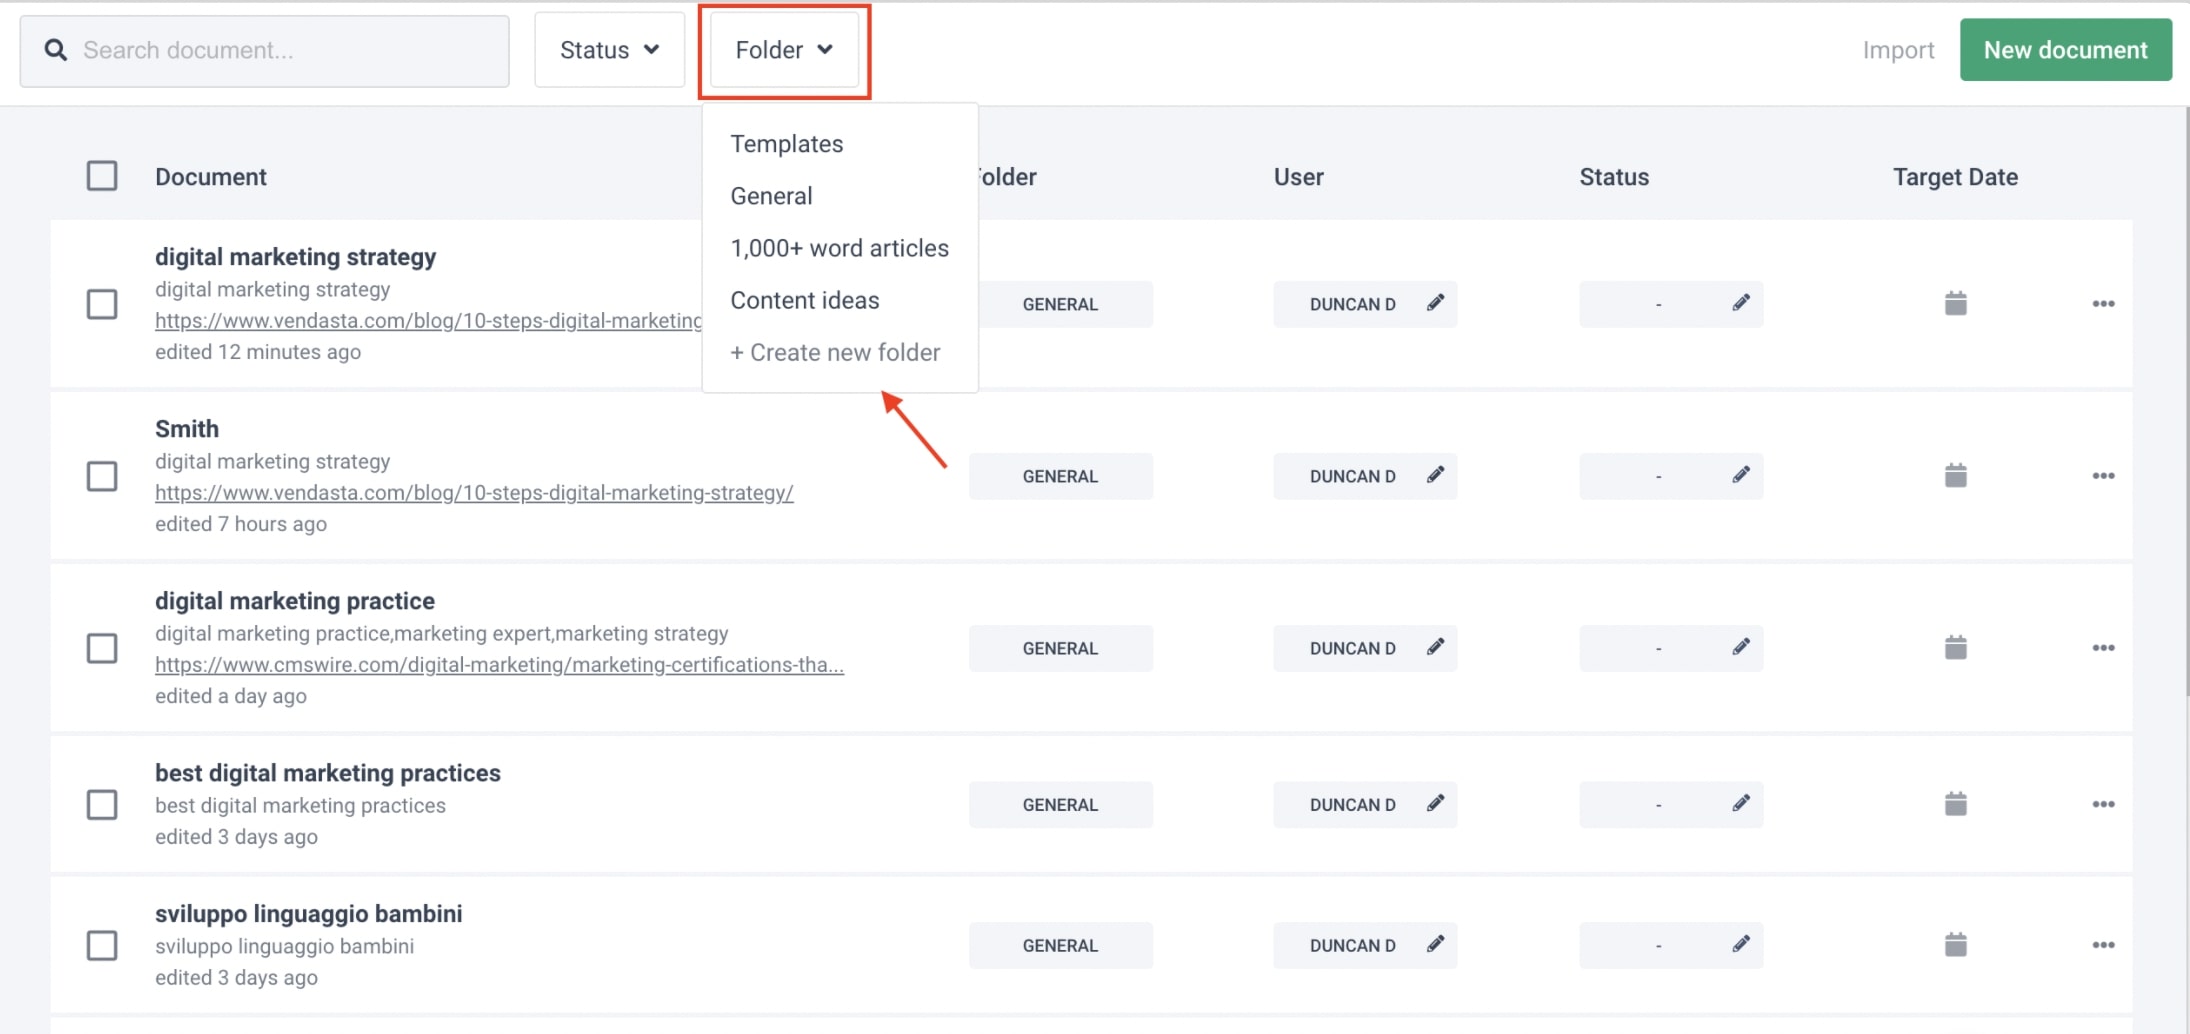Edit status pencil in Smith row
This screenshot has height=1034, width=2190.
click(x=1741, y=475)
